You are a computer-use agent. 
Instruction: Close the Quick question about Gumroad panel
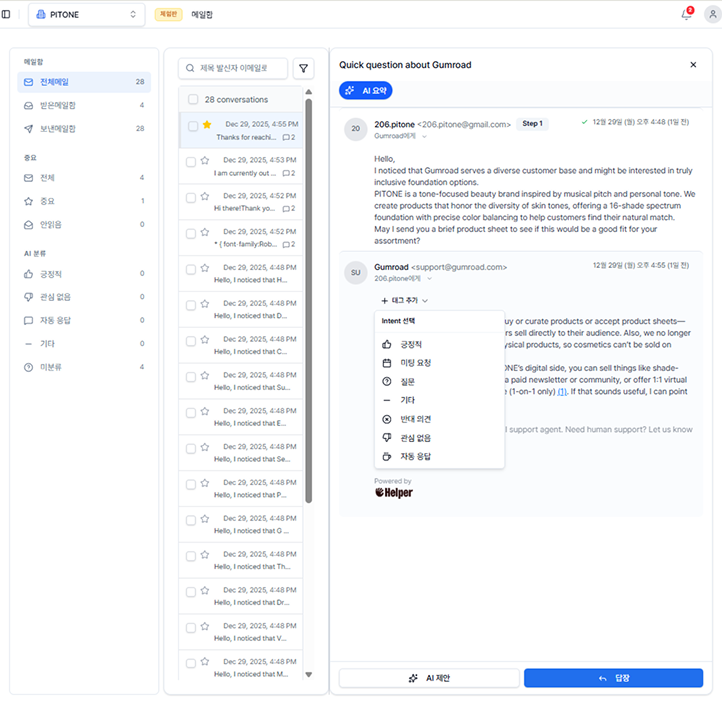pos(693,65)
